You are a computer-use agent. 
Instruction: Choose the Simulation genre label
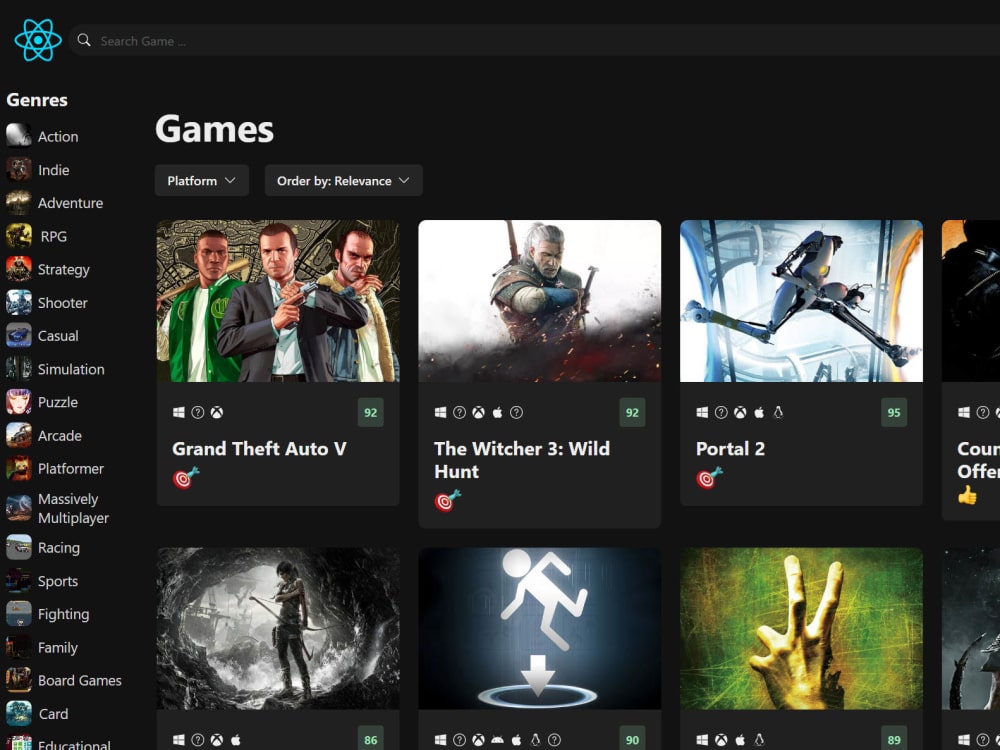click(x=71, y=369)
